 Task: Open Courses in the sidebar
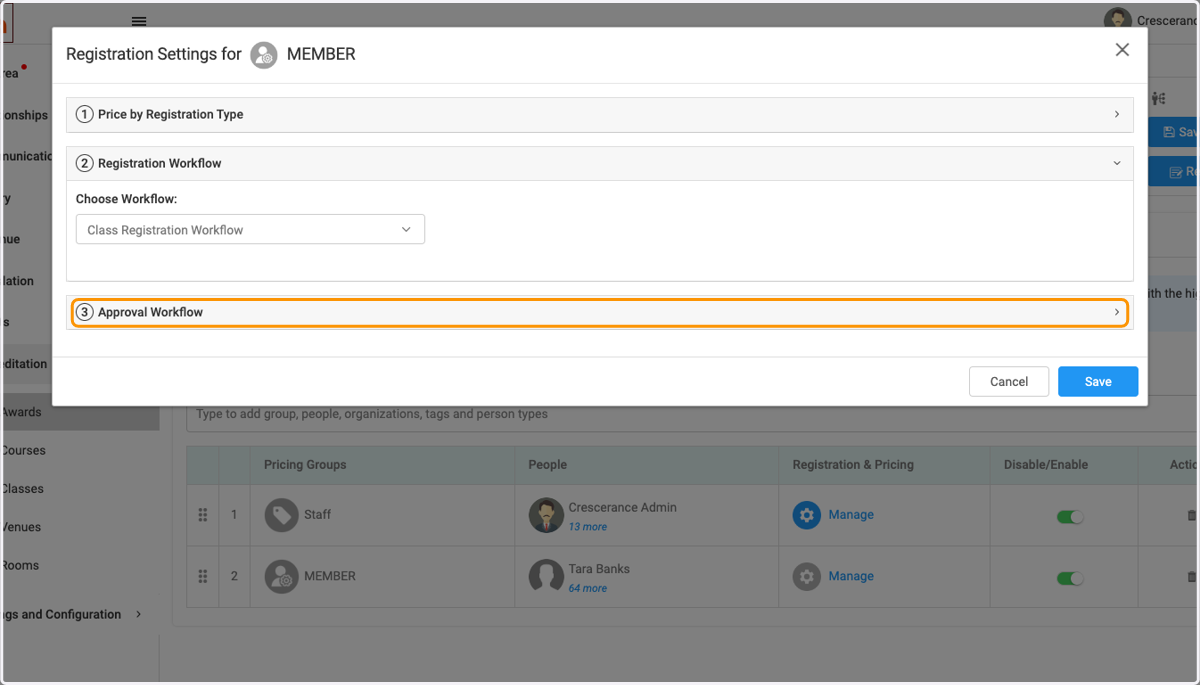tap(22, 450)
